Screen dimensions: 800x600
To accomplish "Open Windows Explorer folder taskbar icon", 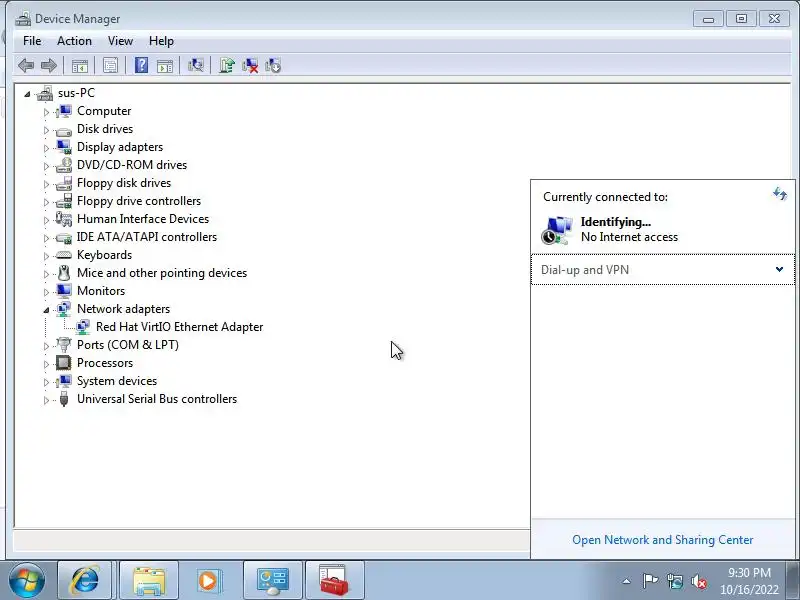I will pyautogui.click(x=149, y=580).
